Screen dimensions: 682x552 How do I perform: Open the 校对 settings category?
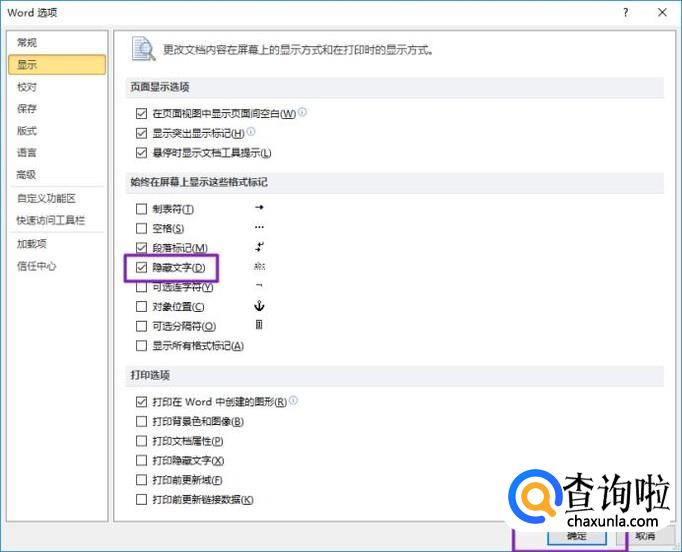pos(27,87)
